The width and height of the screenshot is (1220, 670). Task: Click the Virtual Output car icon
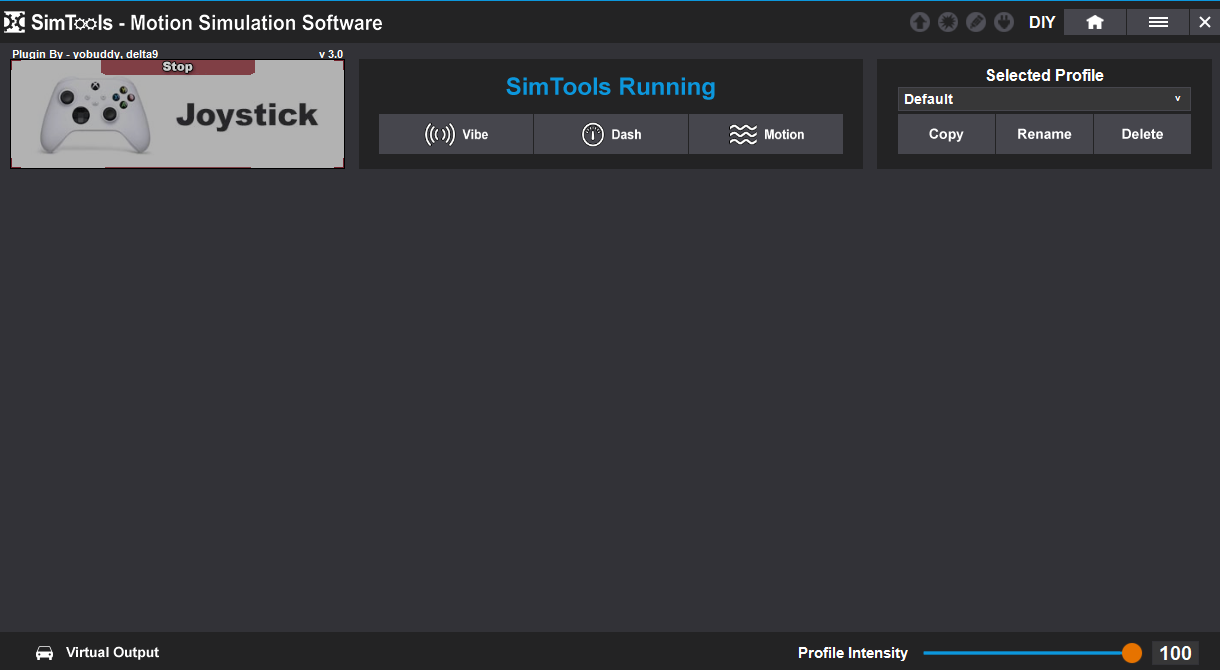click(x=45, y=652)
